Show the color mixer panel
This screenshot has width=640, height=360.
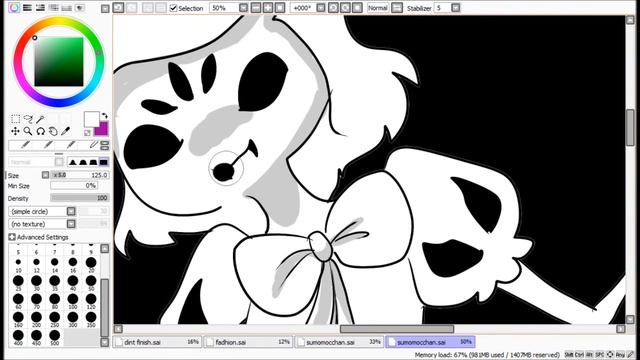click(53, 7)
